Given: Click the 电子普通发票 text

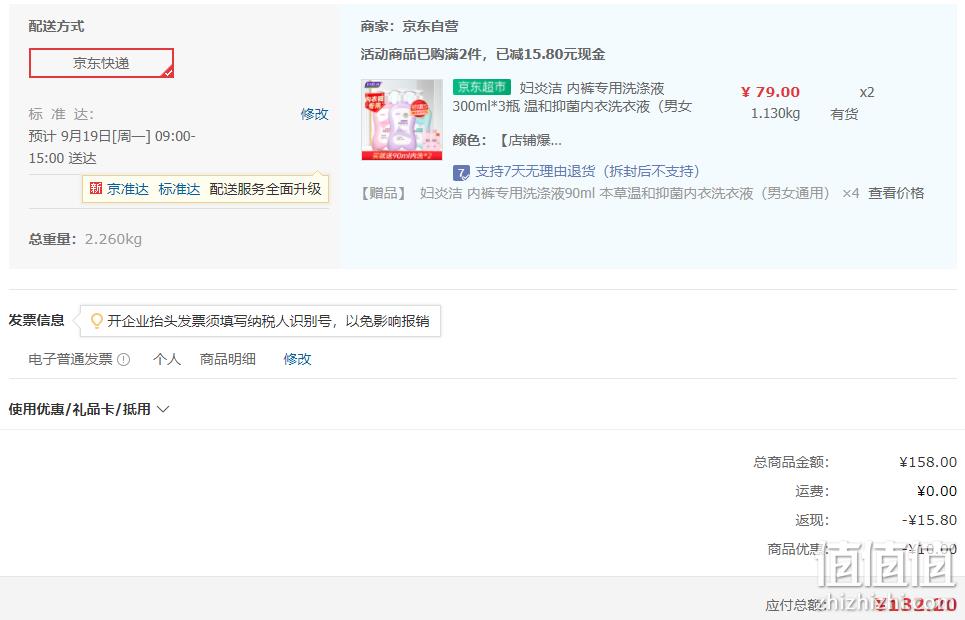Looking at the screenshot, I should pyautogui.click(x=71, y=359).
